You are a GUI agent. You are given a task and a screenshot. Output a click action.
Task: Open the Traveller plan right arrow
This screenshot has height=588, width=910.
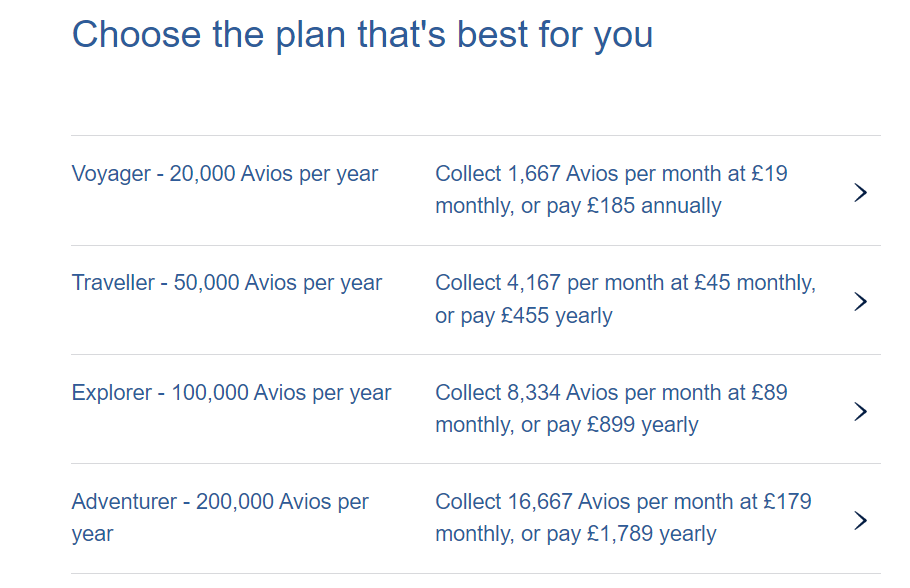pyautogui.click(x=860, y=302)
